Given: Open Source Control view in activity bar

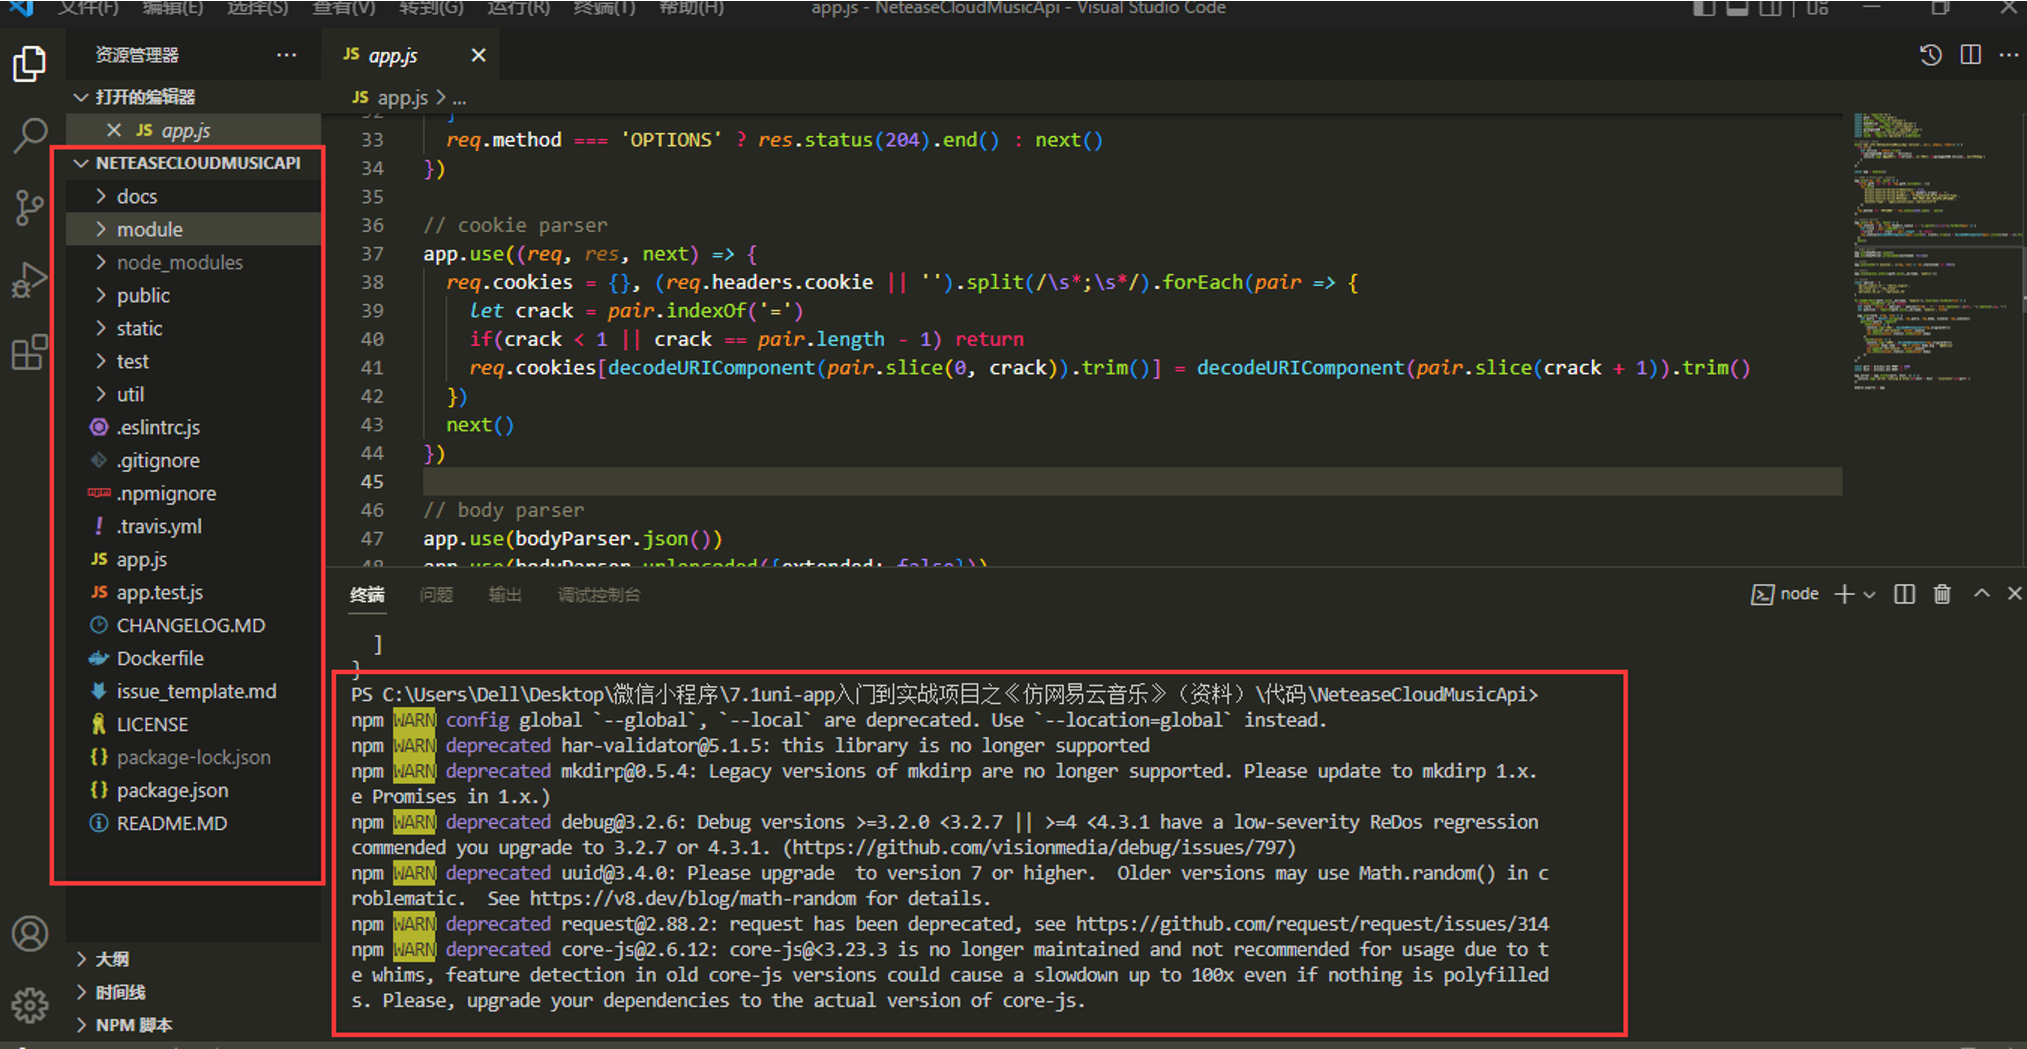Looking at the screenshot, I should [x=30, y=207].
